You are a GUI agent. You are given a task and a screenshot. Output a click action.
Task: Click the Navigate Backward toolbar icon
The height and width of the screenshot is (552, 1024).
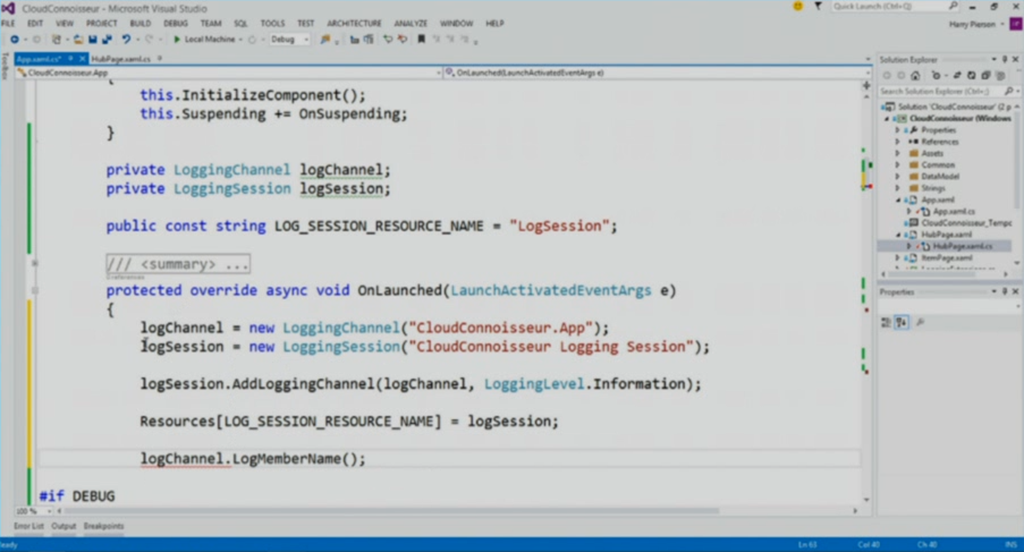click(14, 39)
